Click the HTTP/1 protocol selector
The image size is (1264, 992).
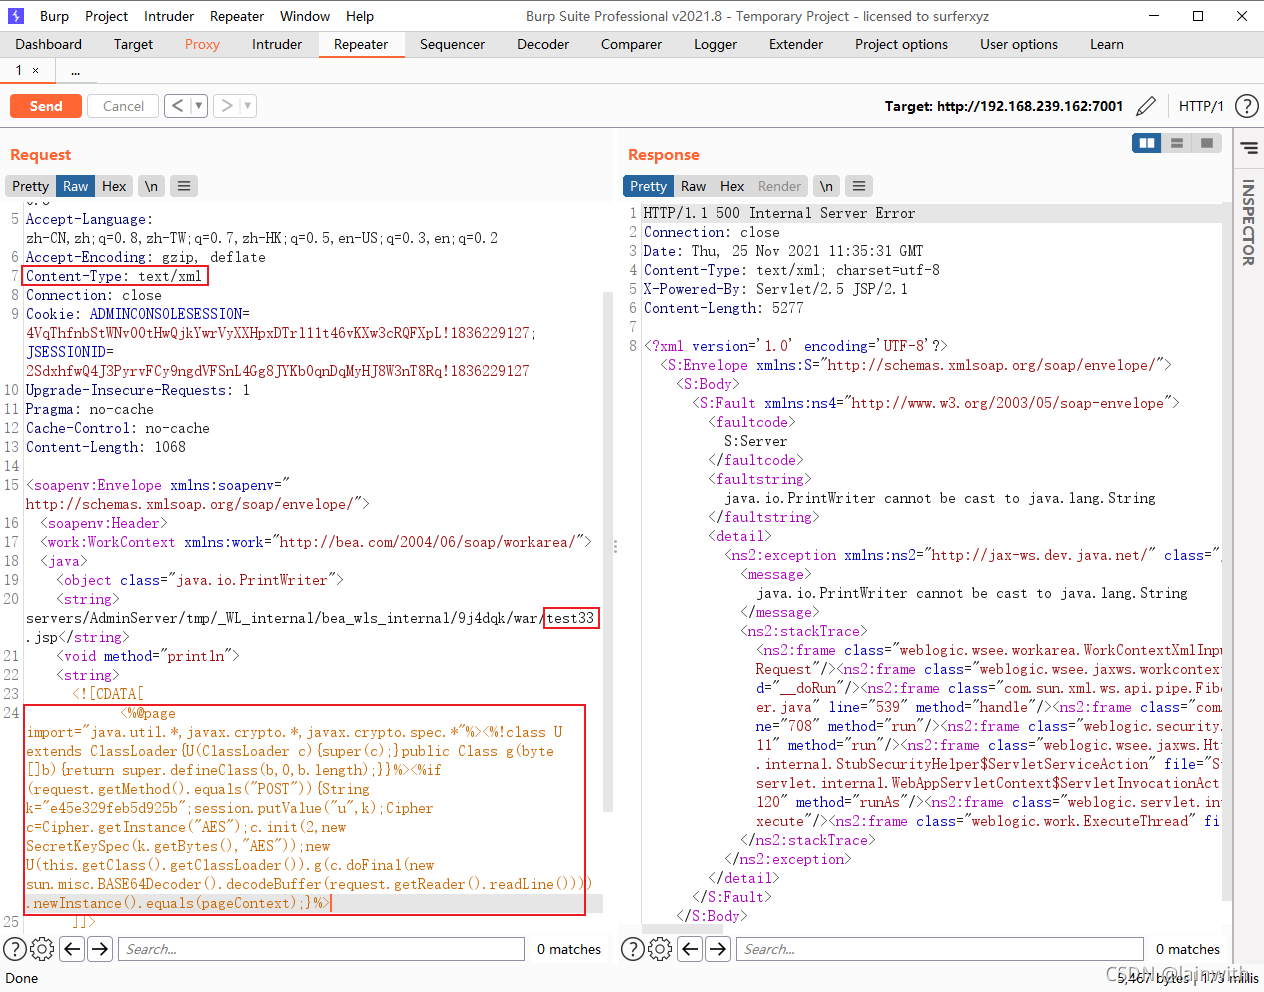coord(1201,106)
